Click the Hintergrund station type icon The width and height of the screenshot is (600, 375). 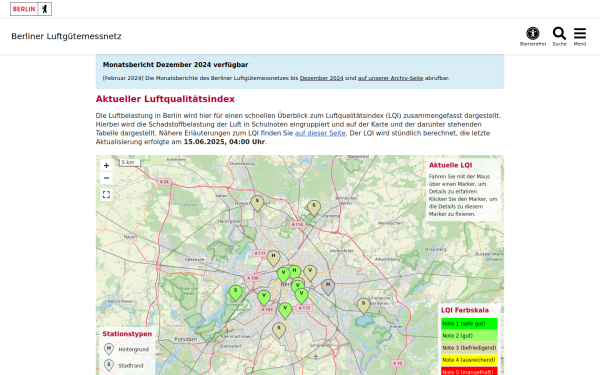coord(109,349)
